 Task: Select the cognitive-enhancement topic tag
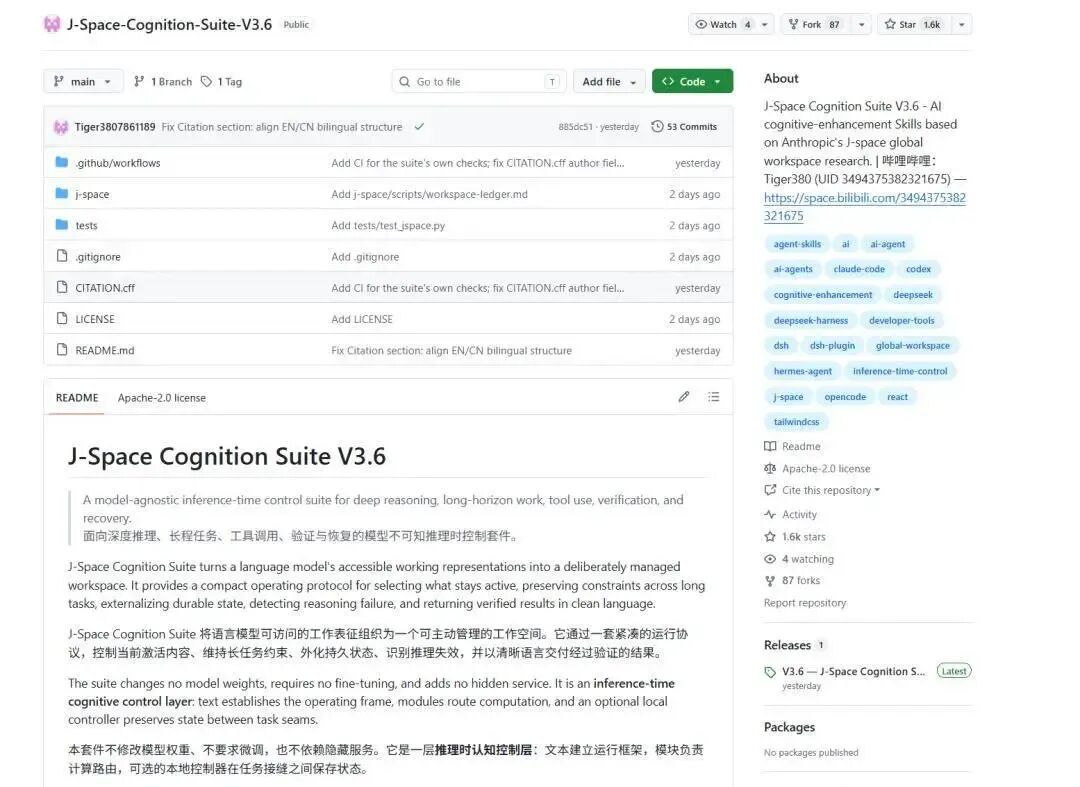tap(822, 295)
